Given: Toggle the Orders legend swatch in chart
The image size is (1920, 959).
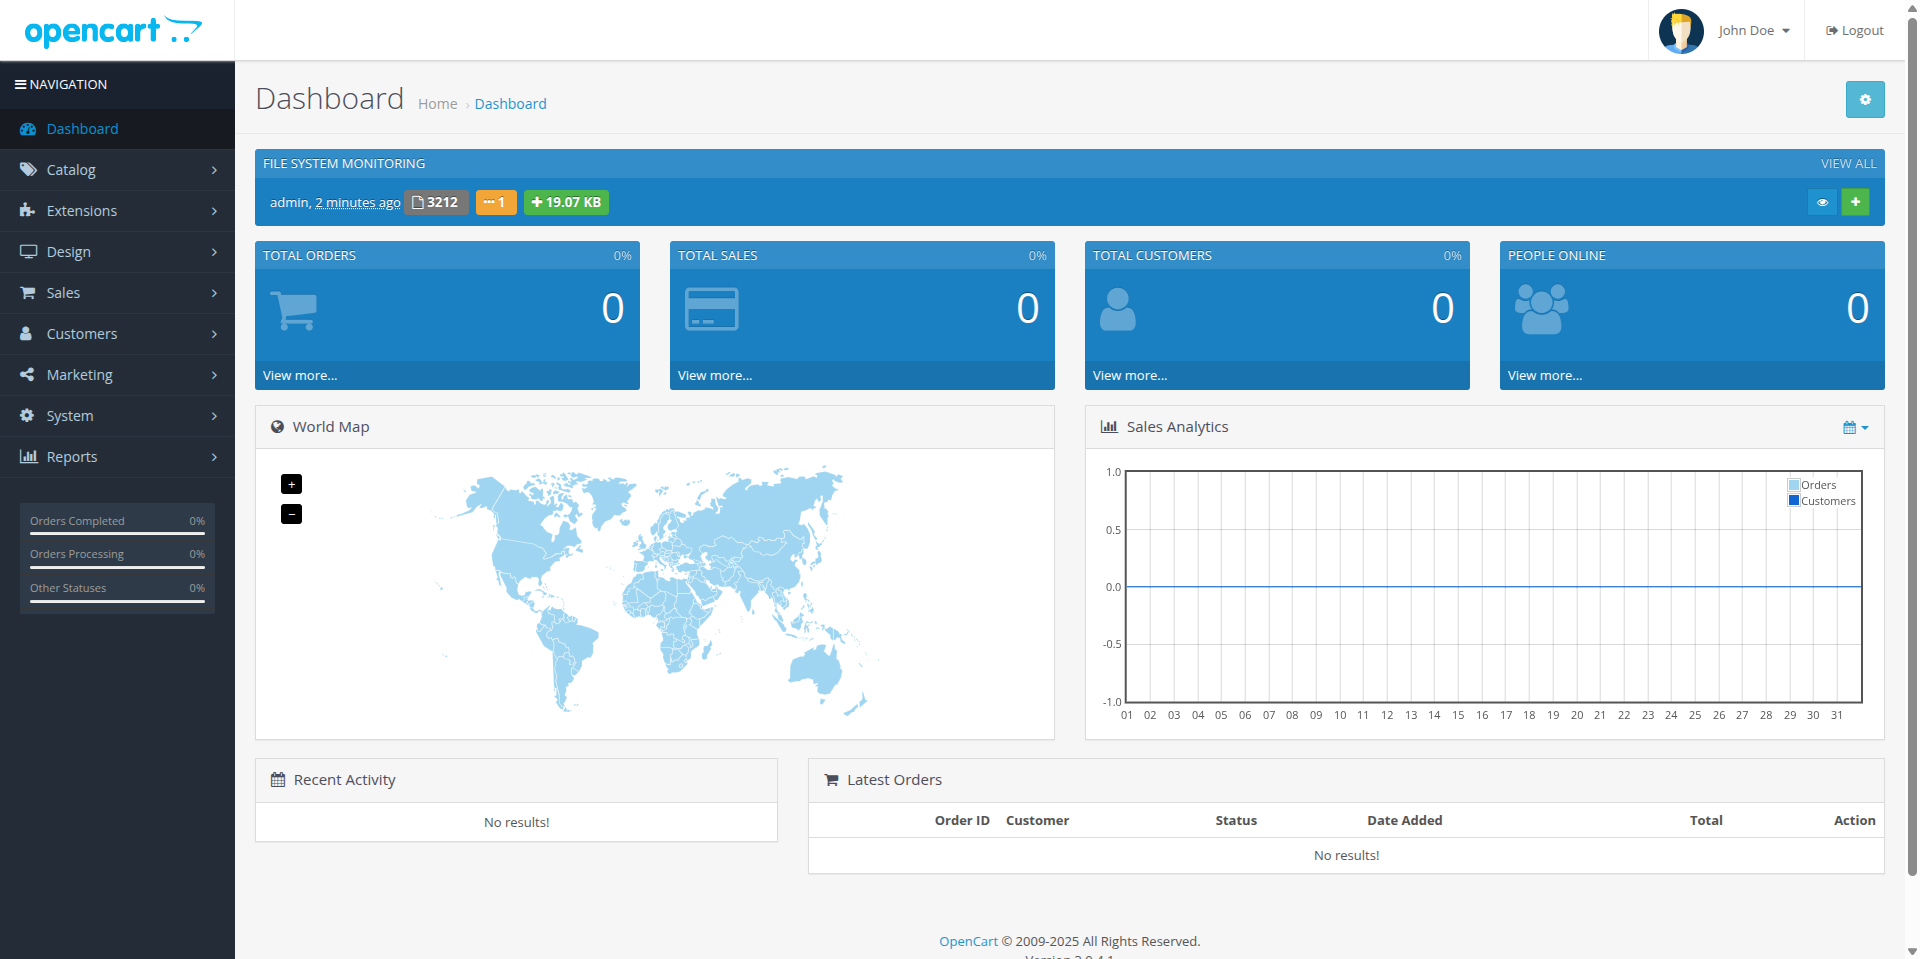Looking at the screenshot, I should click(1794, 485).
